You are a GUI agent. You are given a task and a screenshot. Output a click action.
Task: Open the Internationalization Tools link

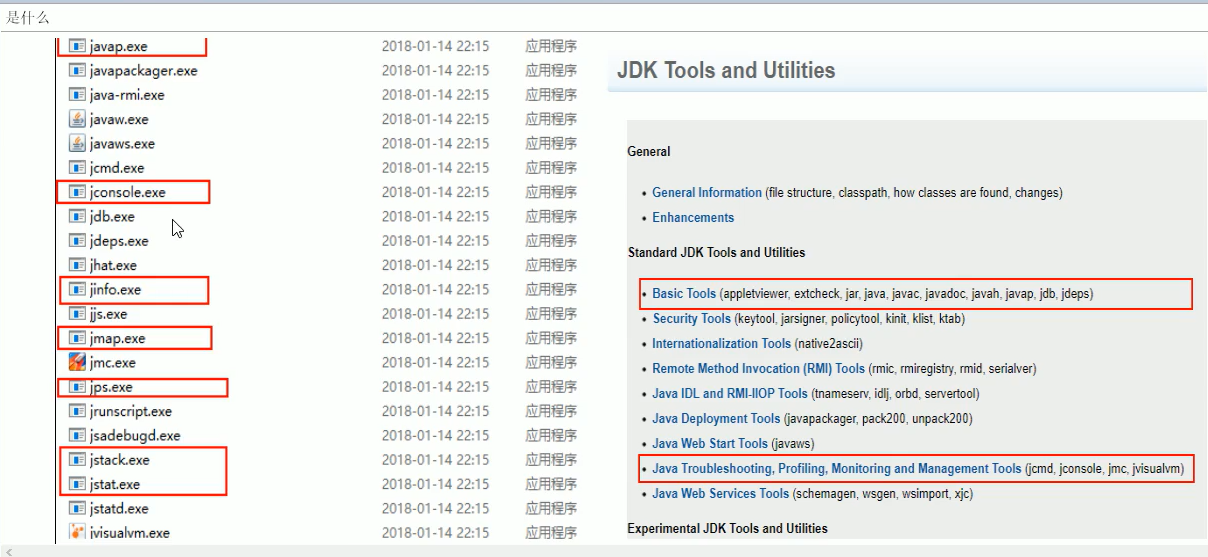coord(721,343)
